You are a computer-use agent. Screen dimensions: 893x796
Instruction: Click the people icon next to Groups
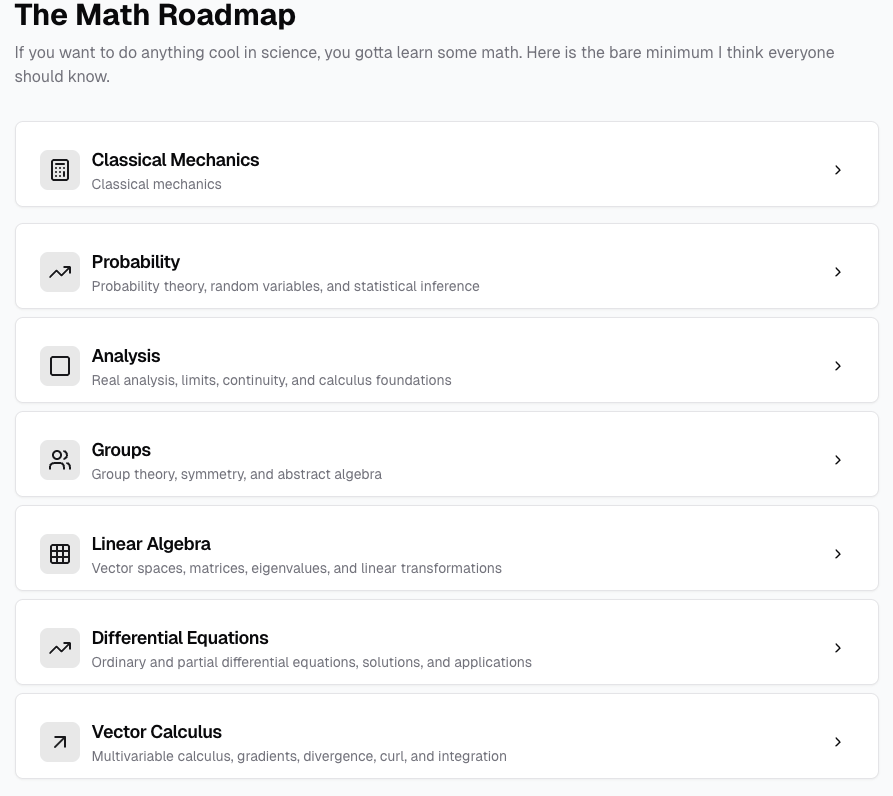[x=60, y=459]
